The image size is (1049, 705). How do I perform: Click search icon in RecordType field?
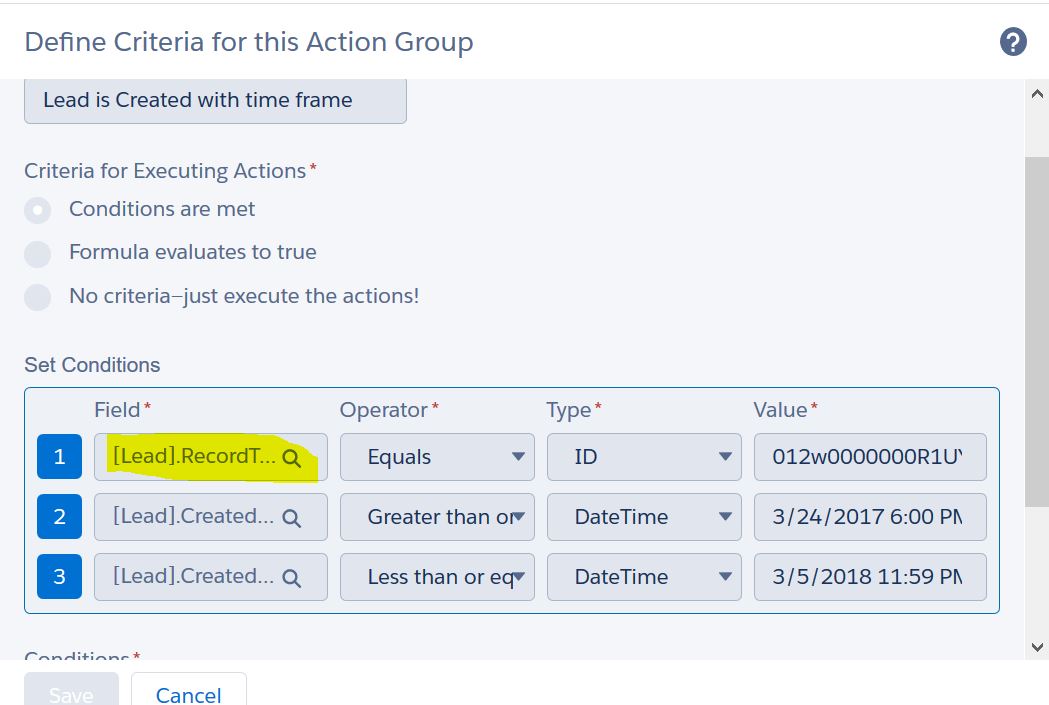click(291, 458)
